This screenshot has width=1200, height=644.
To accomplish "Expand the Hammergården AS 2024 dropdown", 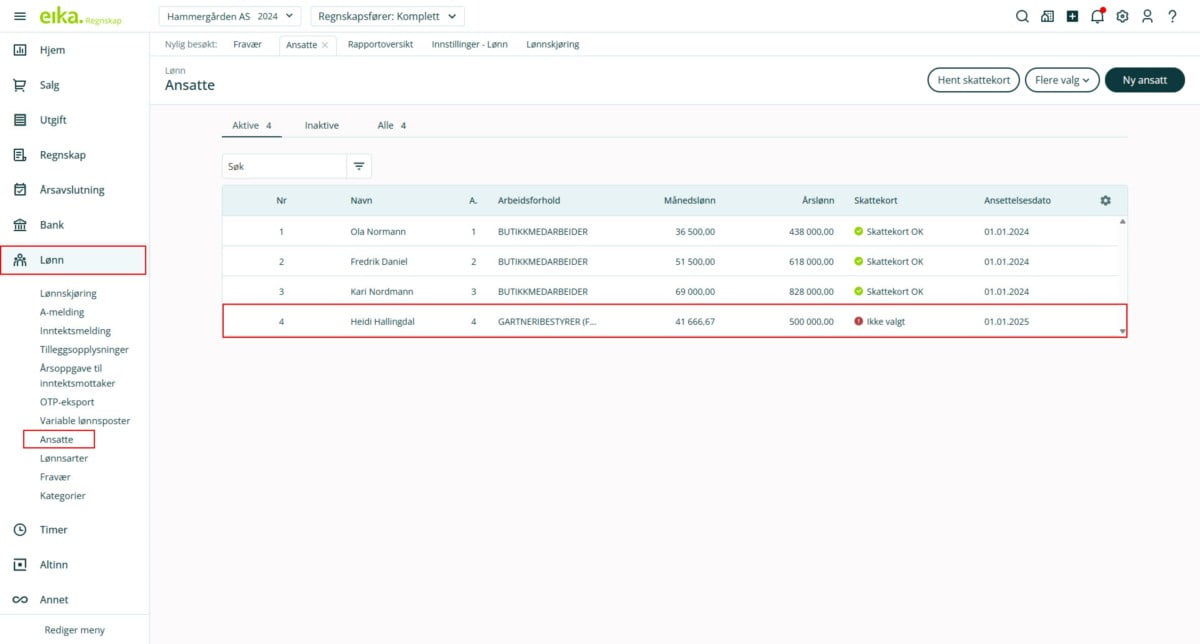I will 230,16.
